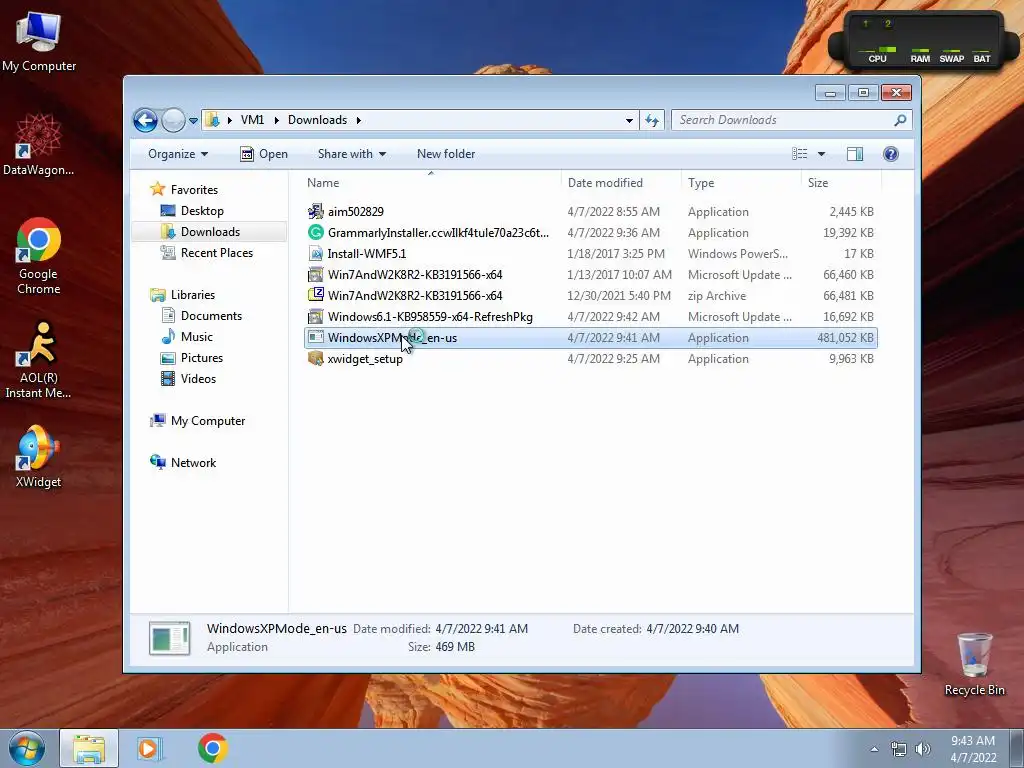This screenshot has width=1024, height=768.
Task: Open the Videos library
Action: coord(197,379)
